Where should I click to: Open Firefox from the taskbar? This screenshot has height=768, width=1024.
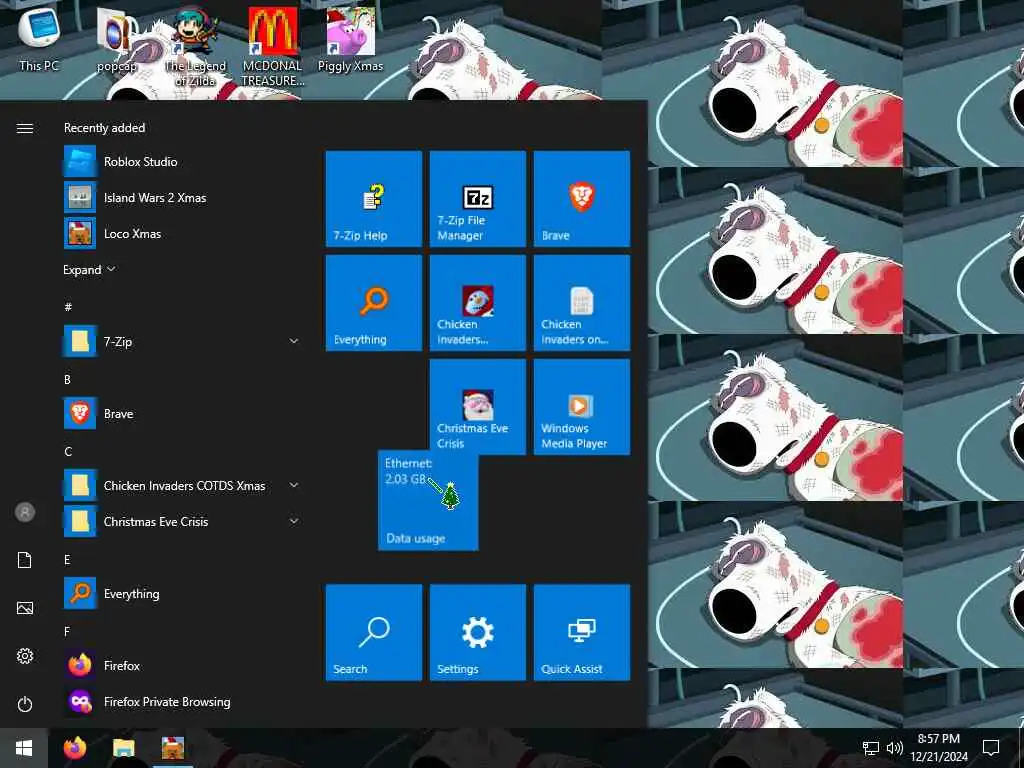75,748
